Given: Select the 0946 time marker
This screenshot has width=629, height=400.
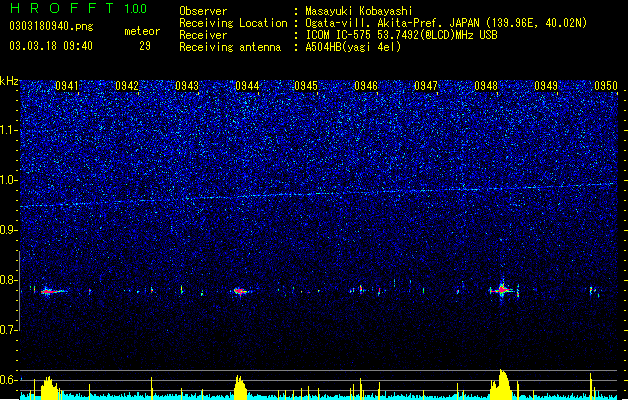Looking at the screenshot, I should (366, 85).
